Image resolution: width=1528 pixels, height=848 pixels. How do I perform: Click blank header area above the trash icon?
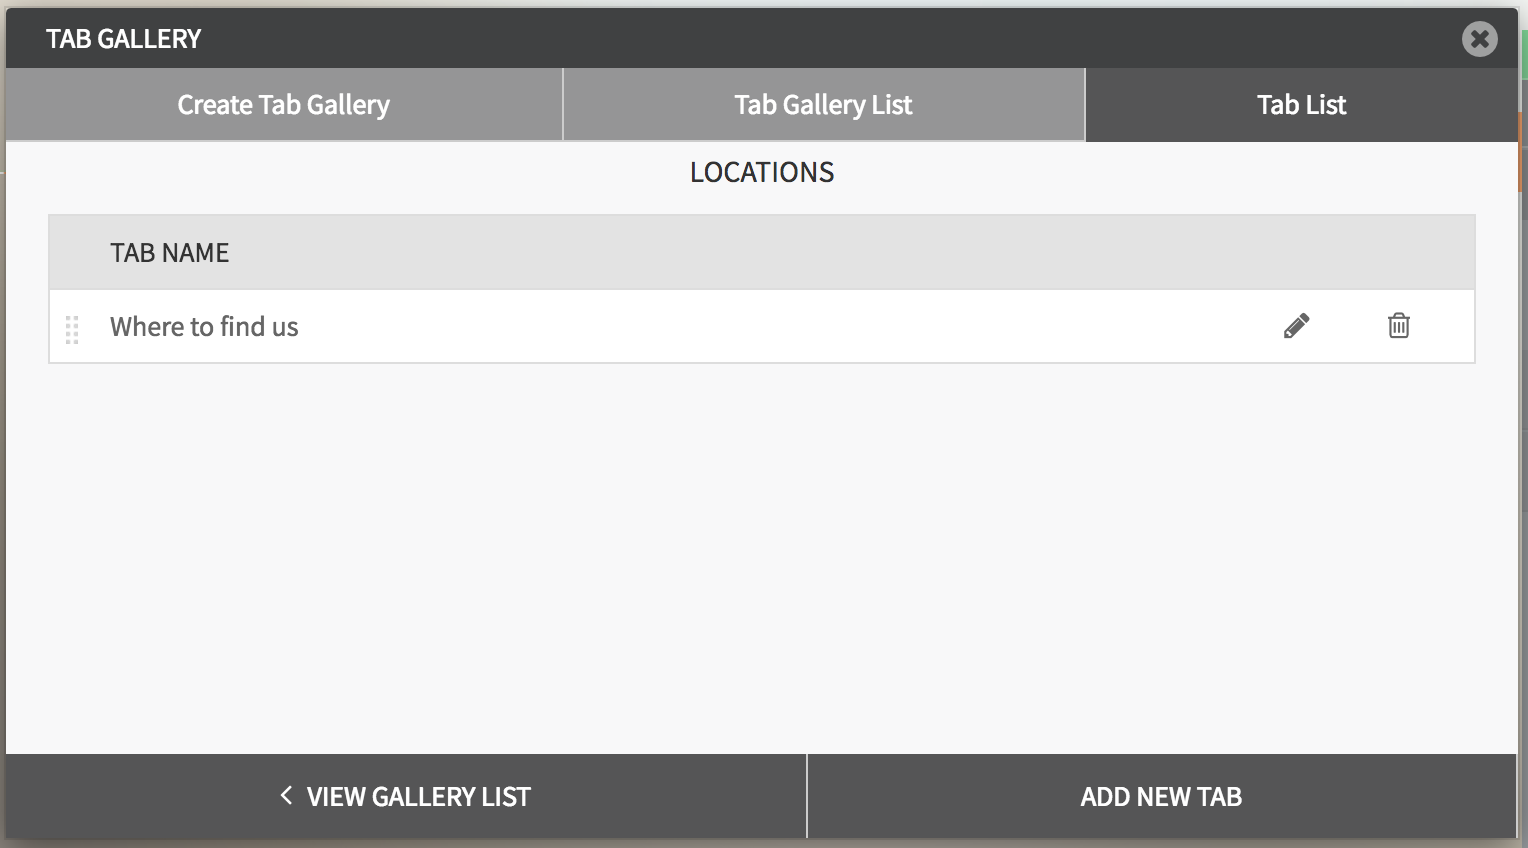1398,253
